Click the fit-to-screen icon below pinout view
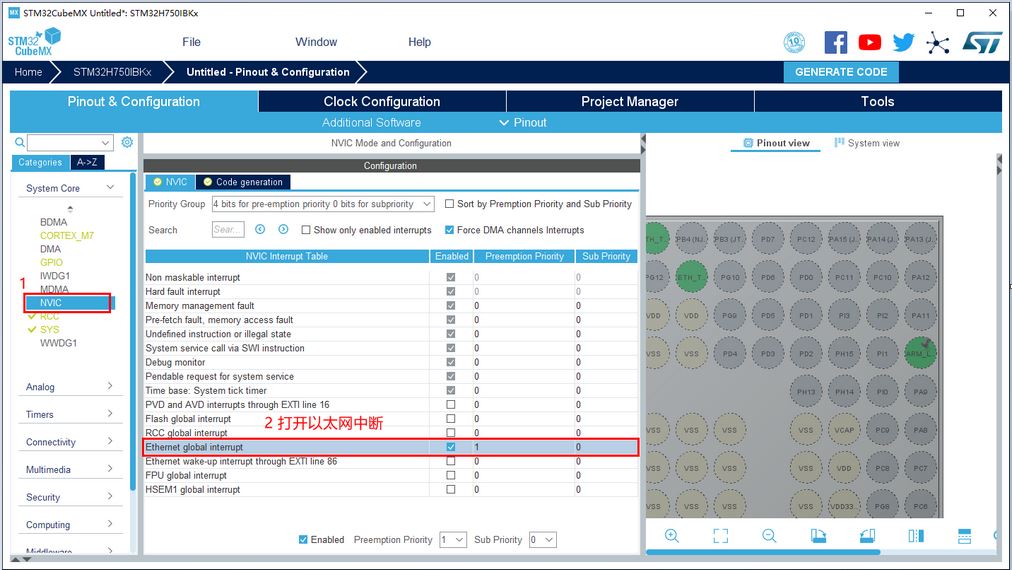This screenshot has height=570, width=1012. tap(720, 536)
